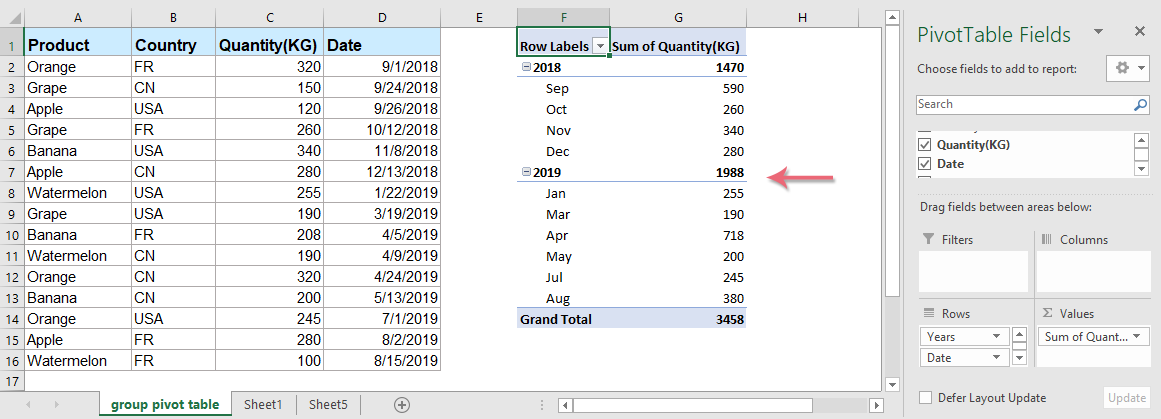
Task: Switch to the Sheet5 tab
Action: [328, 405]
